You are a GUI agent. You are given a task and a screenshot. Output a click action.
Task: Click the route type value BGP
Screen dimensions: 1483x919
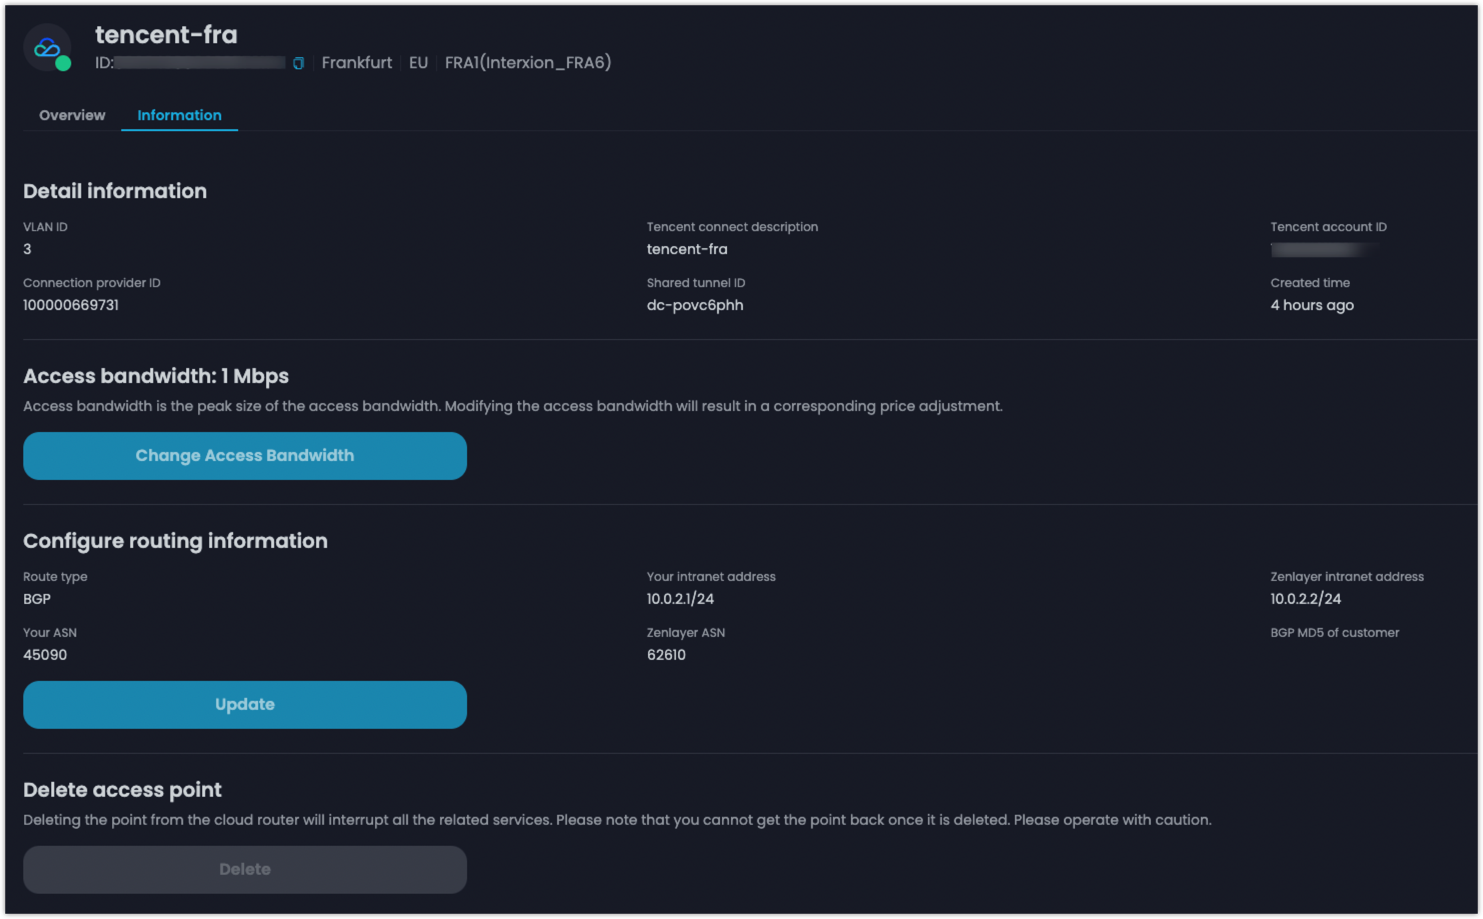37,599
